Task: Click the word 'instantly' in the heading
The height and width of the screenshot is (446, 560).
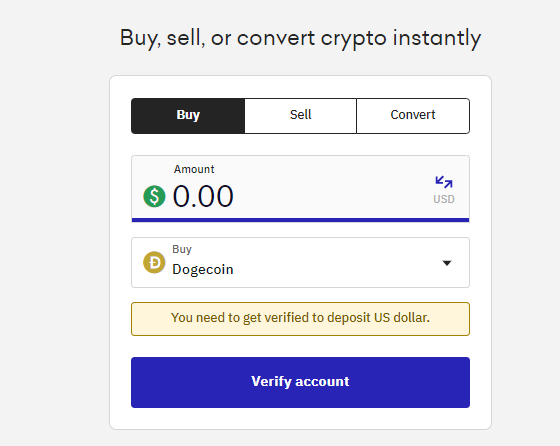Action: point(437,39)
